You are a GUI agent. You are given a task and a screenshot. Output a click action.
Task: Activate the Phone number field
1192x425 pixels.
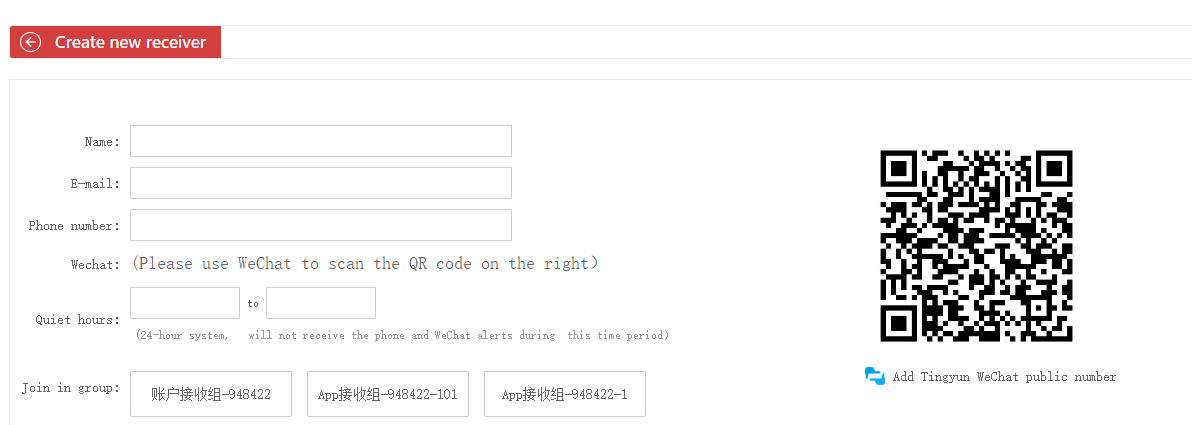tap(320, 225)
